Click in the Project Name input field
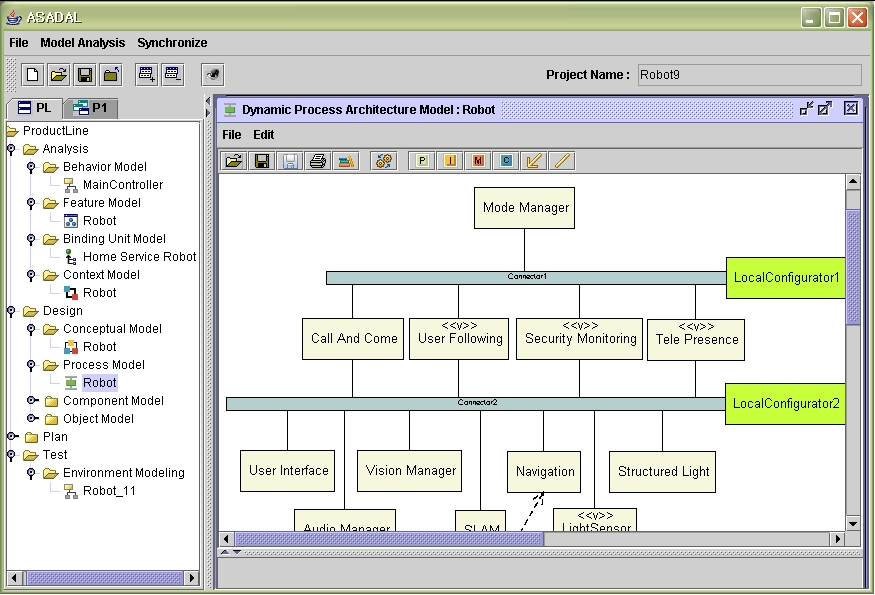875x595 pixels. click(749, 75)
